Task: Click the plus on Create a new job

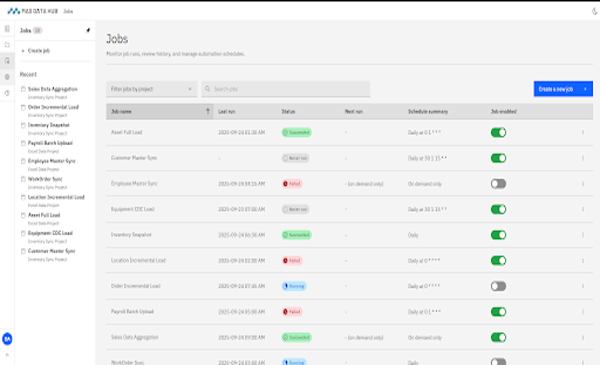Action: click(585, 89)
